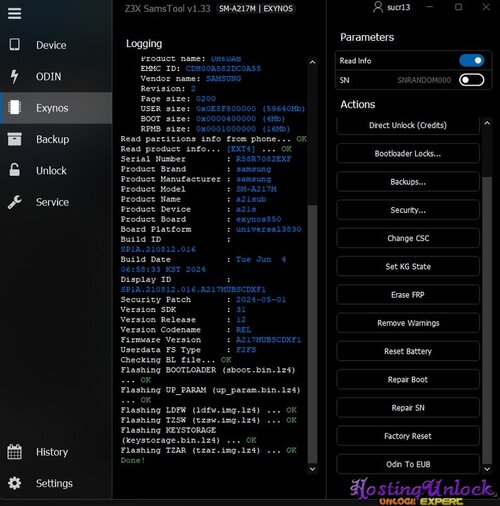Click the Erase FRP button
Viewport: 500px width, 506px height.
[x=408, y=295]
